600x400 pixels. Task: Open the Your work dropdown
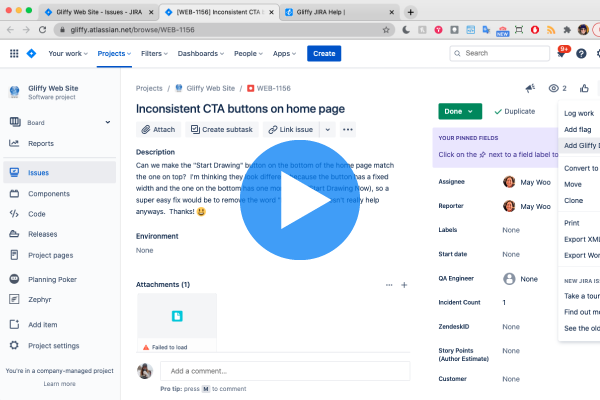[68, 54]
